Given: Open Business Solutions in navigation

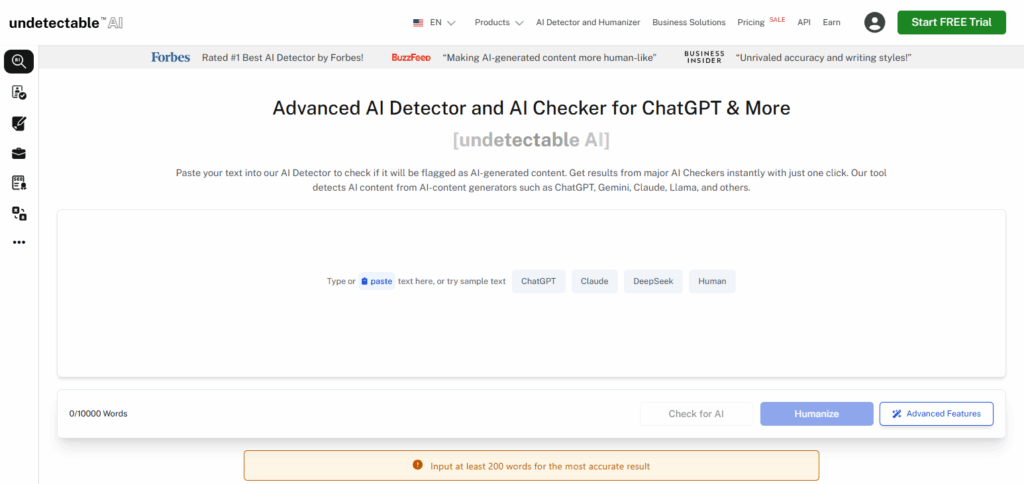Looking at the screenshot, I should pos(689,22).
